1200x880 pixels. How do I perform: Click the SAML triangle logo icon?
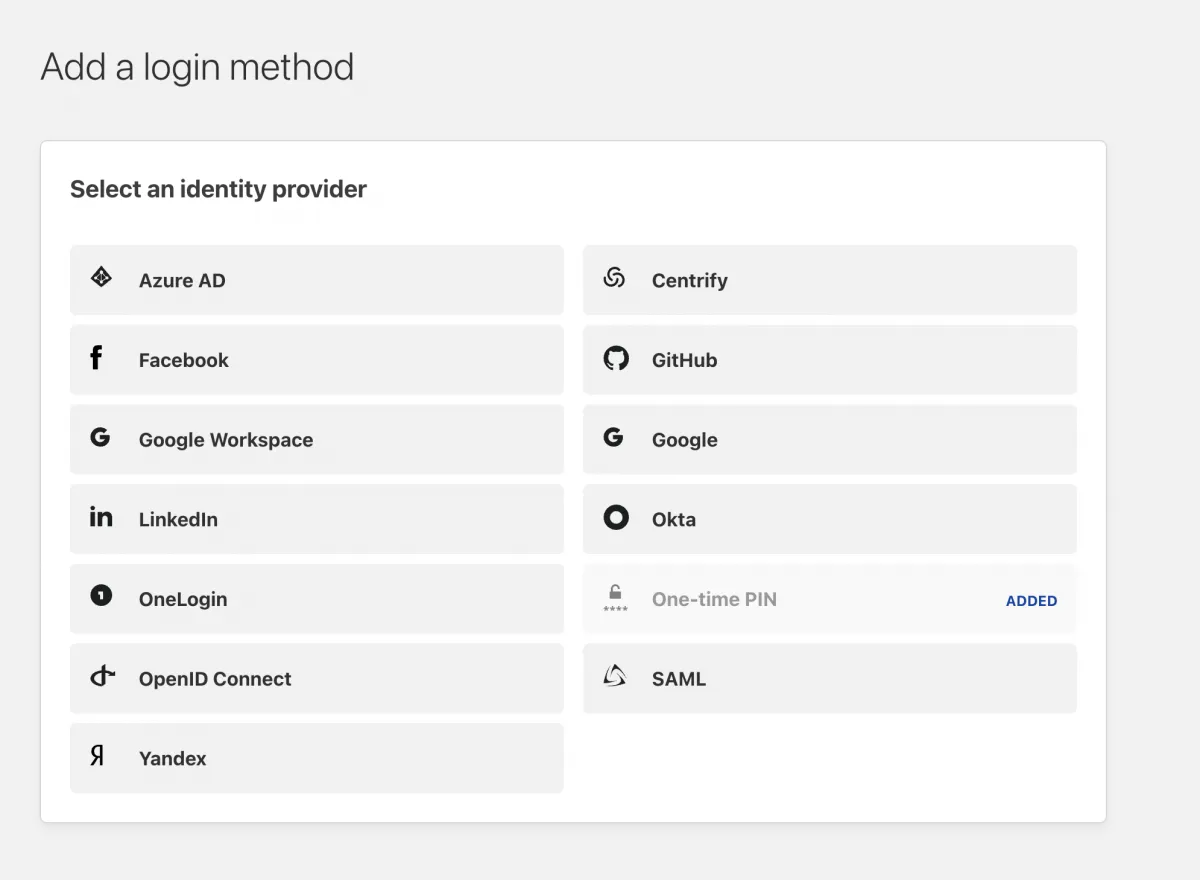615,677
